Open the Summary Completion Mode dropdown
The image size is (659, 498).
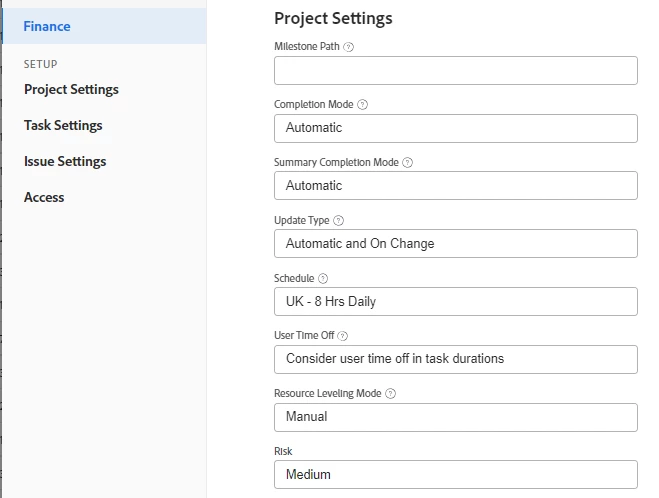point(455,186)
